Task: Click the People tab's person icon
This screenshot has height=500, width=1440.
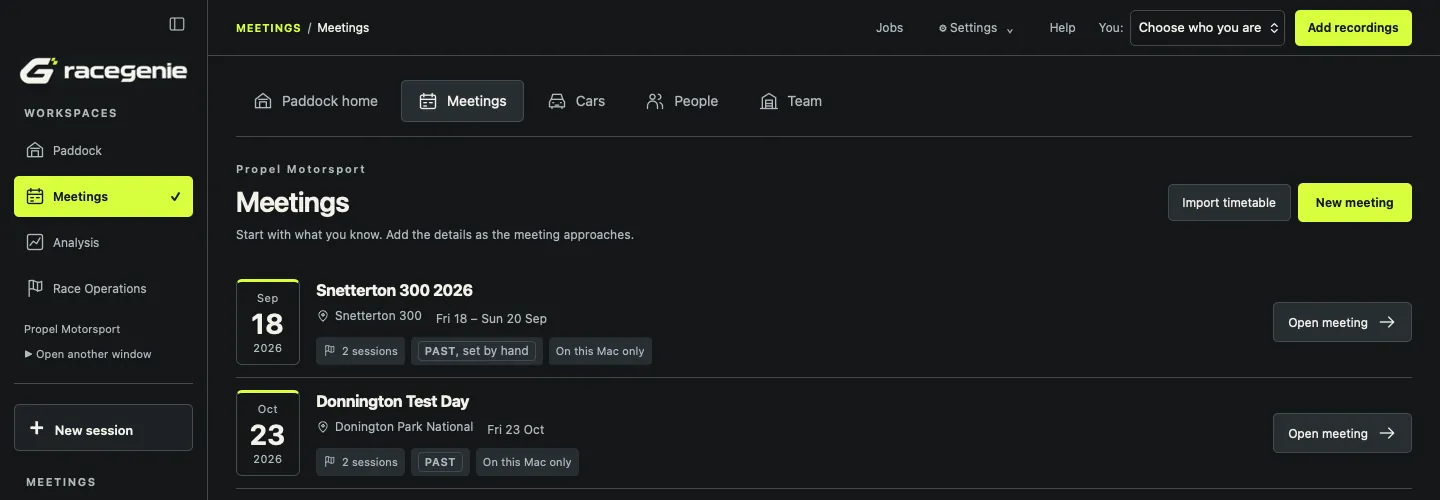Action: point(655,101)
